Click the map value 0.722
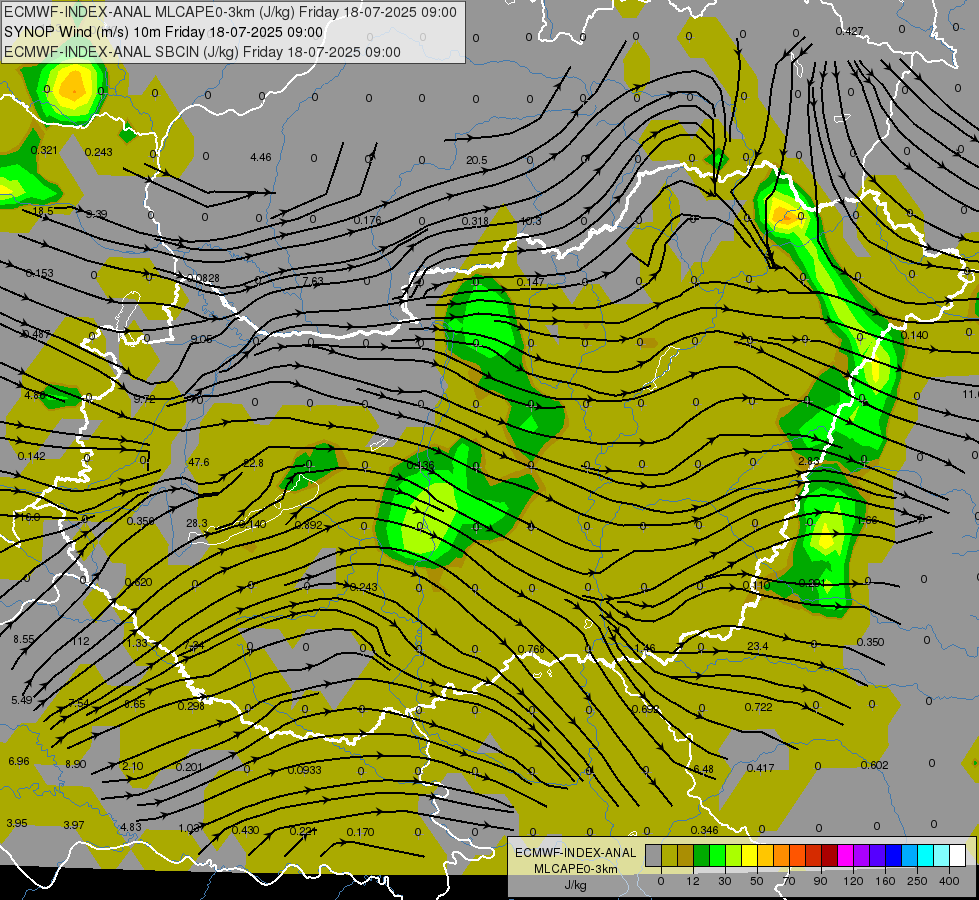The width and height of the screenshot is (979, 900). 759,707
